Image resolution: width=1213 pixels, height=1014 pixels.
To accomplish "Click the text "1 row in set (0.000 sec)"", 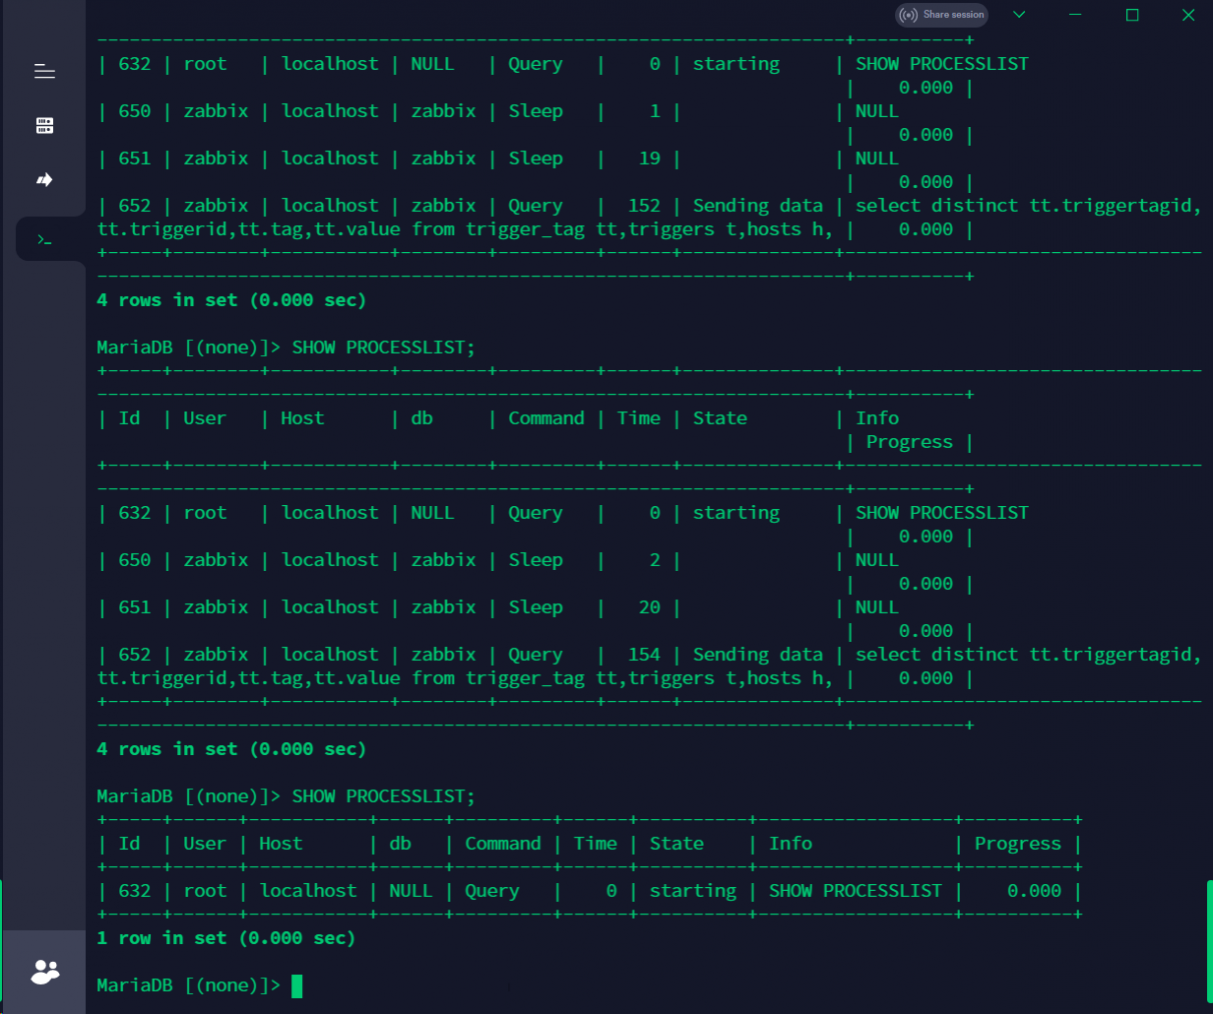I will [226, 938].
